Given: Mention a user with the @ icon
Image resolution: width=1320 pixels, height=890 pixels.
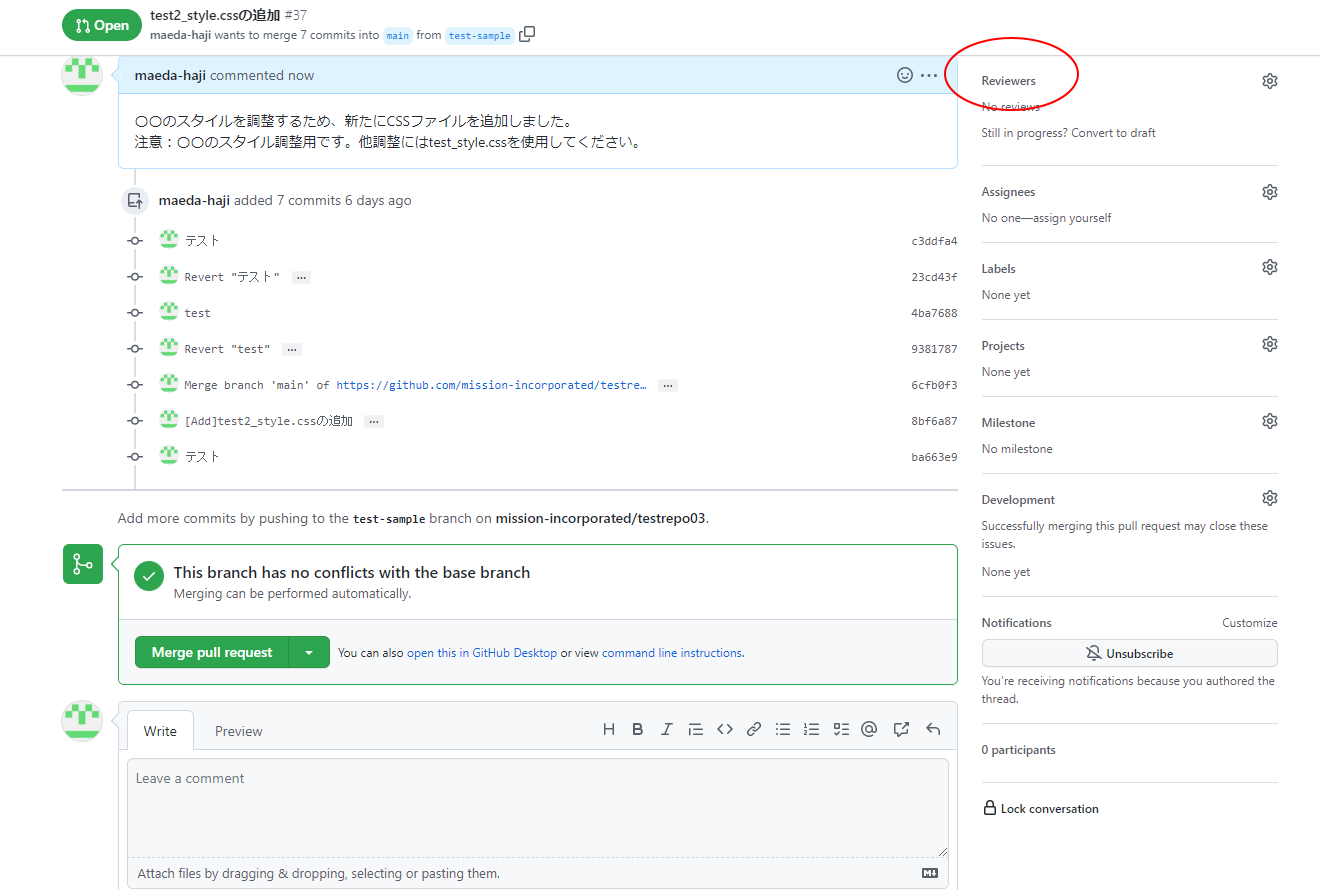Looking at the screenshot, I should click(x=869, y=730).
